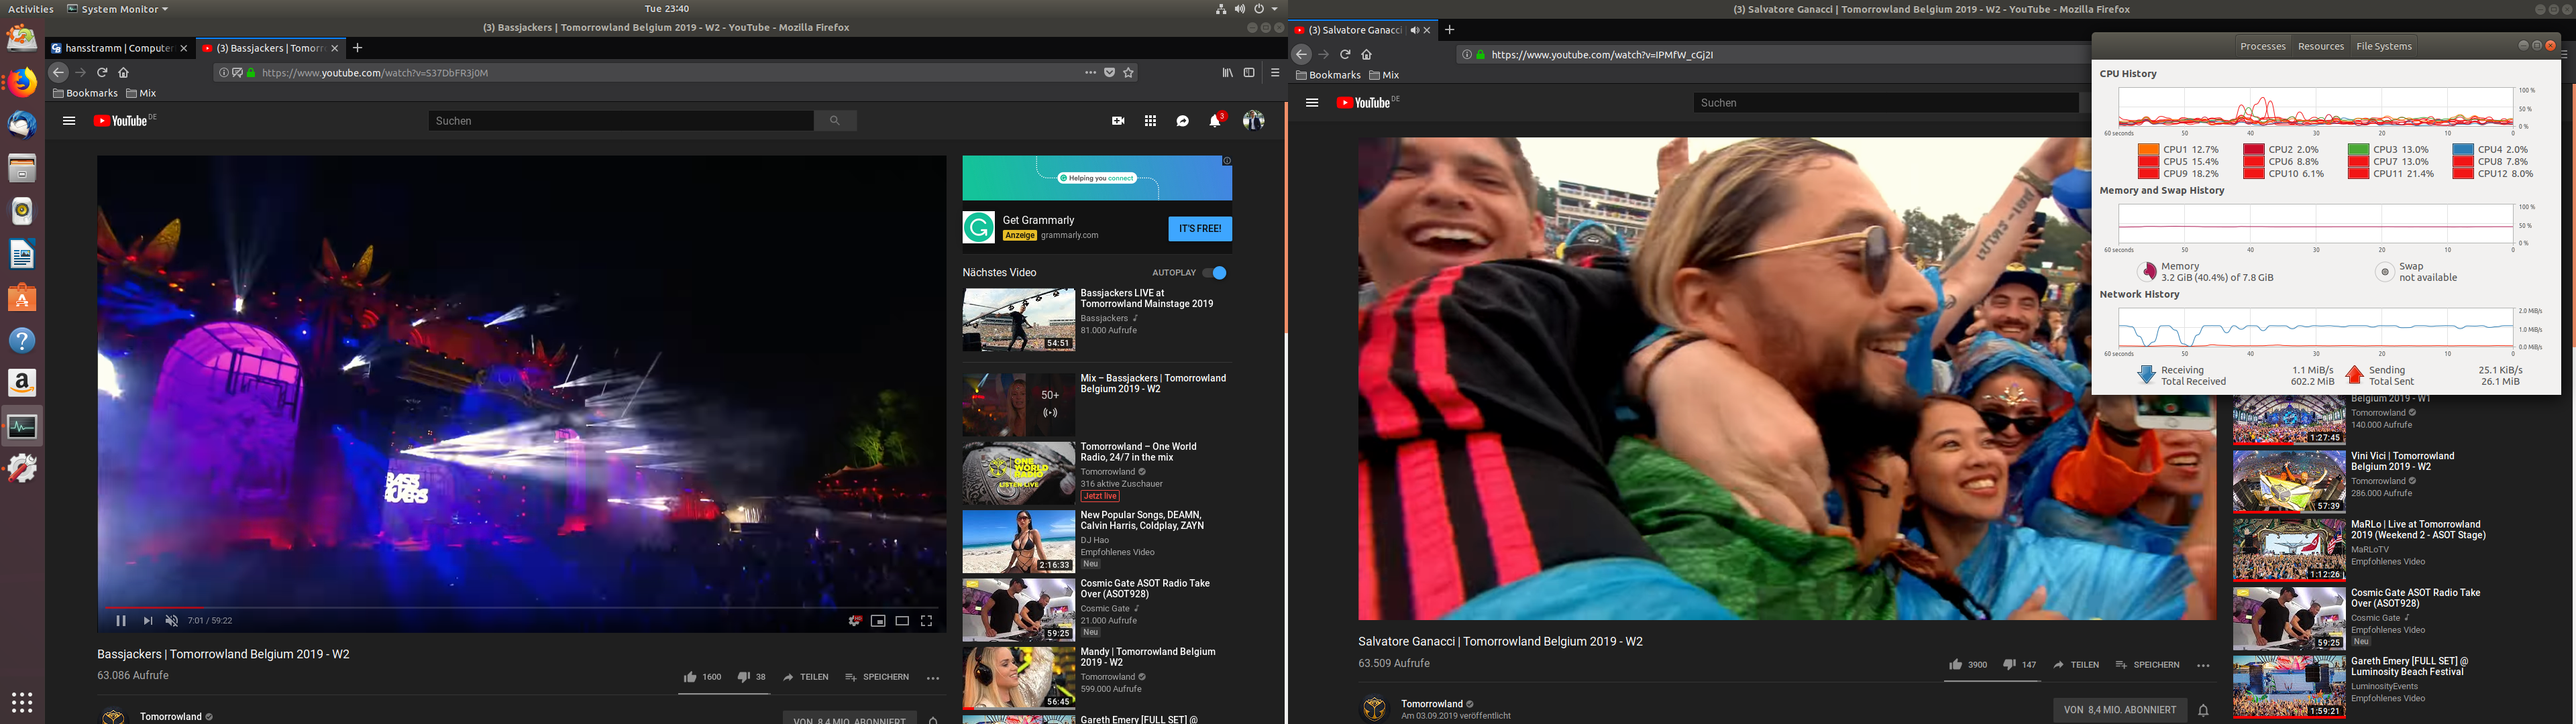This screenshot has width=2576, height=724.
Task: Open Firefox page actions ellipsis in URL bar
Action: pyautogui.click(x=1090, y=72)
